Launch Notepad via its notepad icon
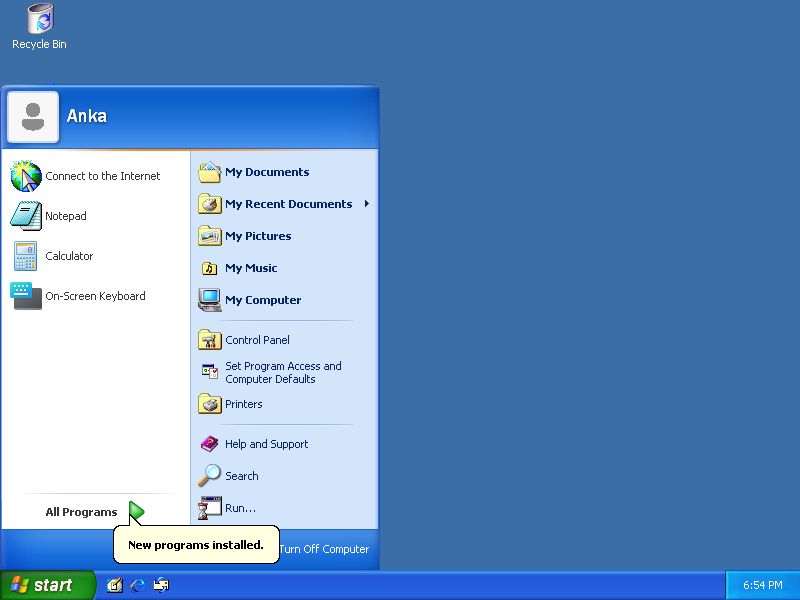Image resolution: width=800 pixels, height=600 pixels. click(26, 216)
